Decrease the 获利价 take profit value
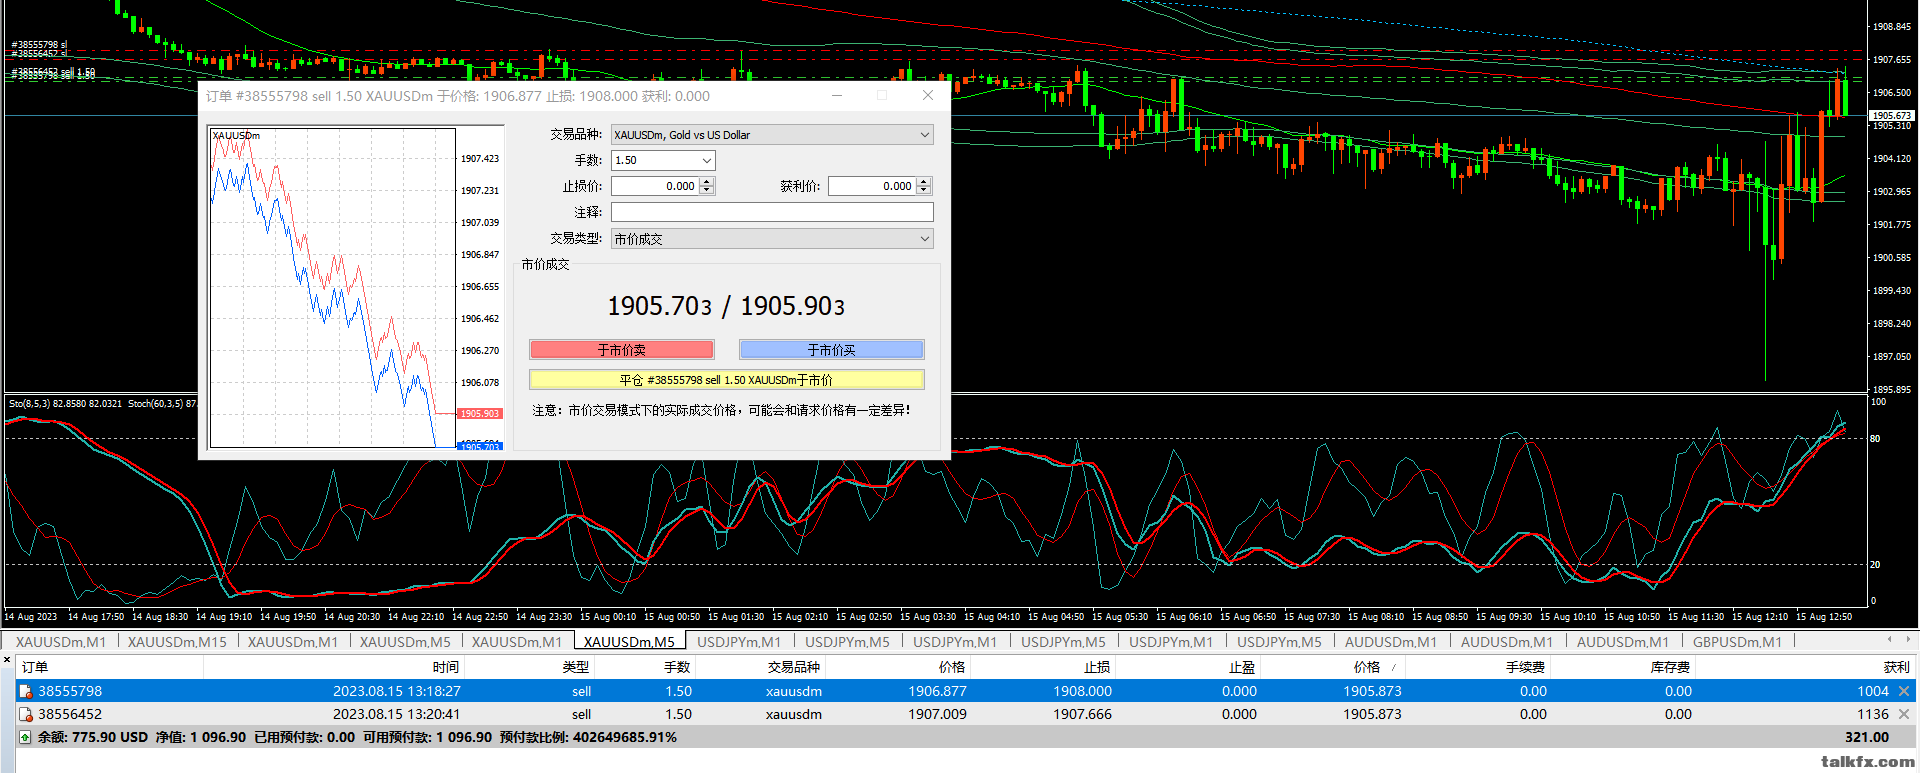1920x773 pixels. coord(924,190)
